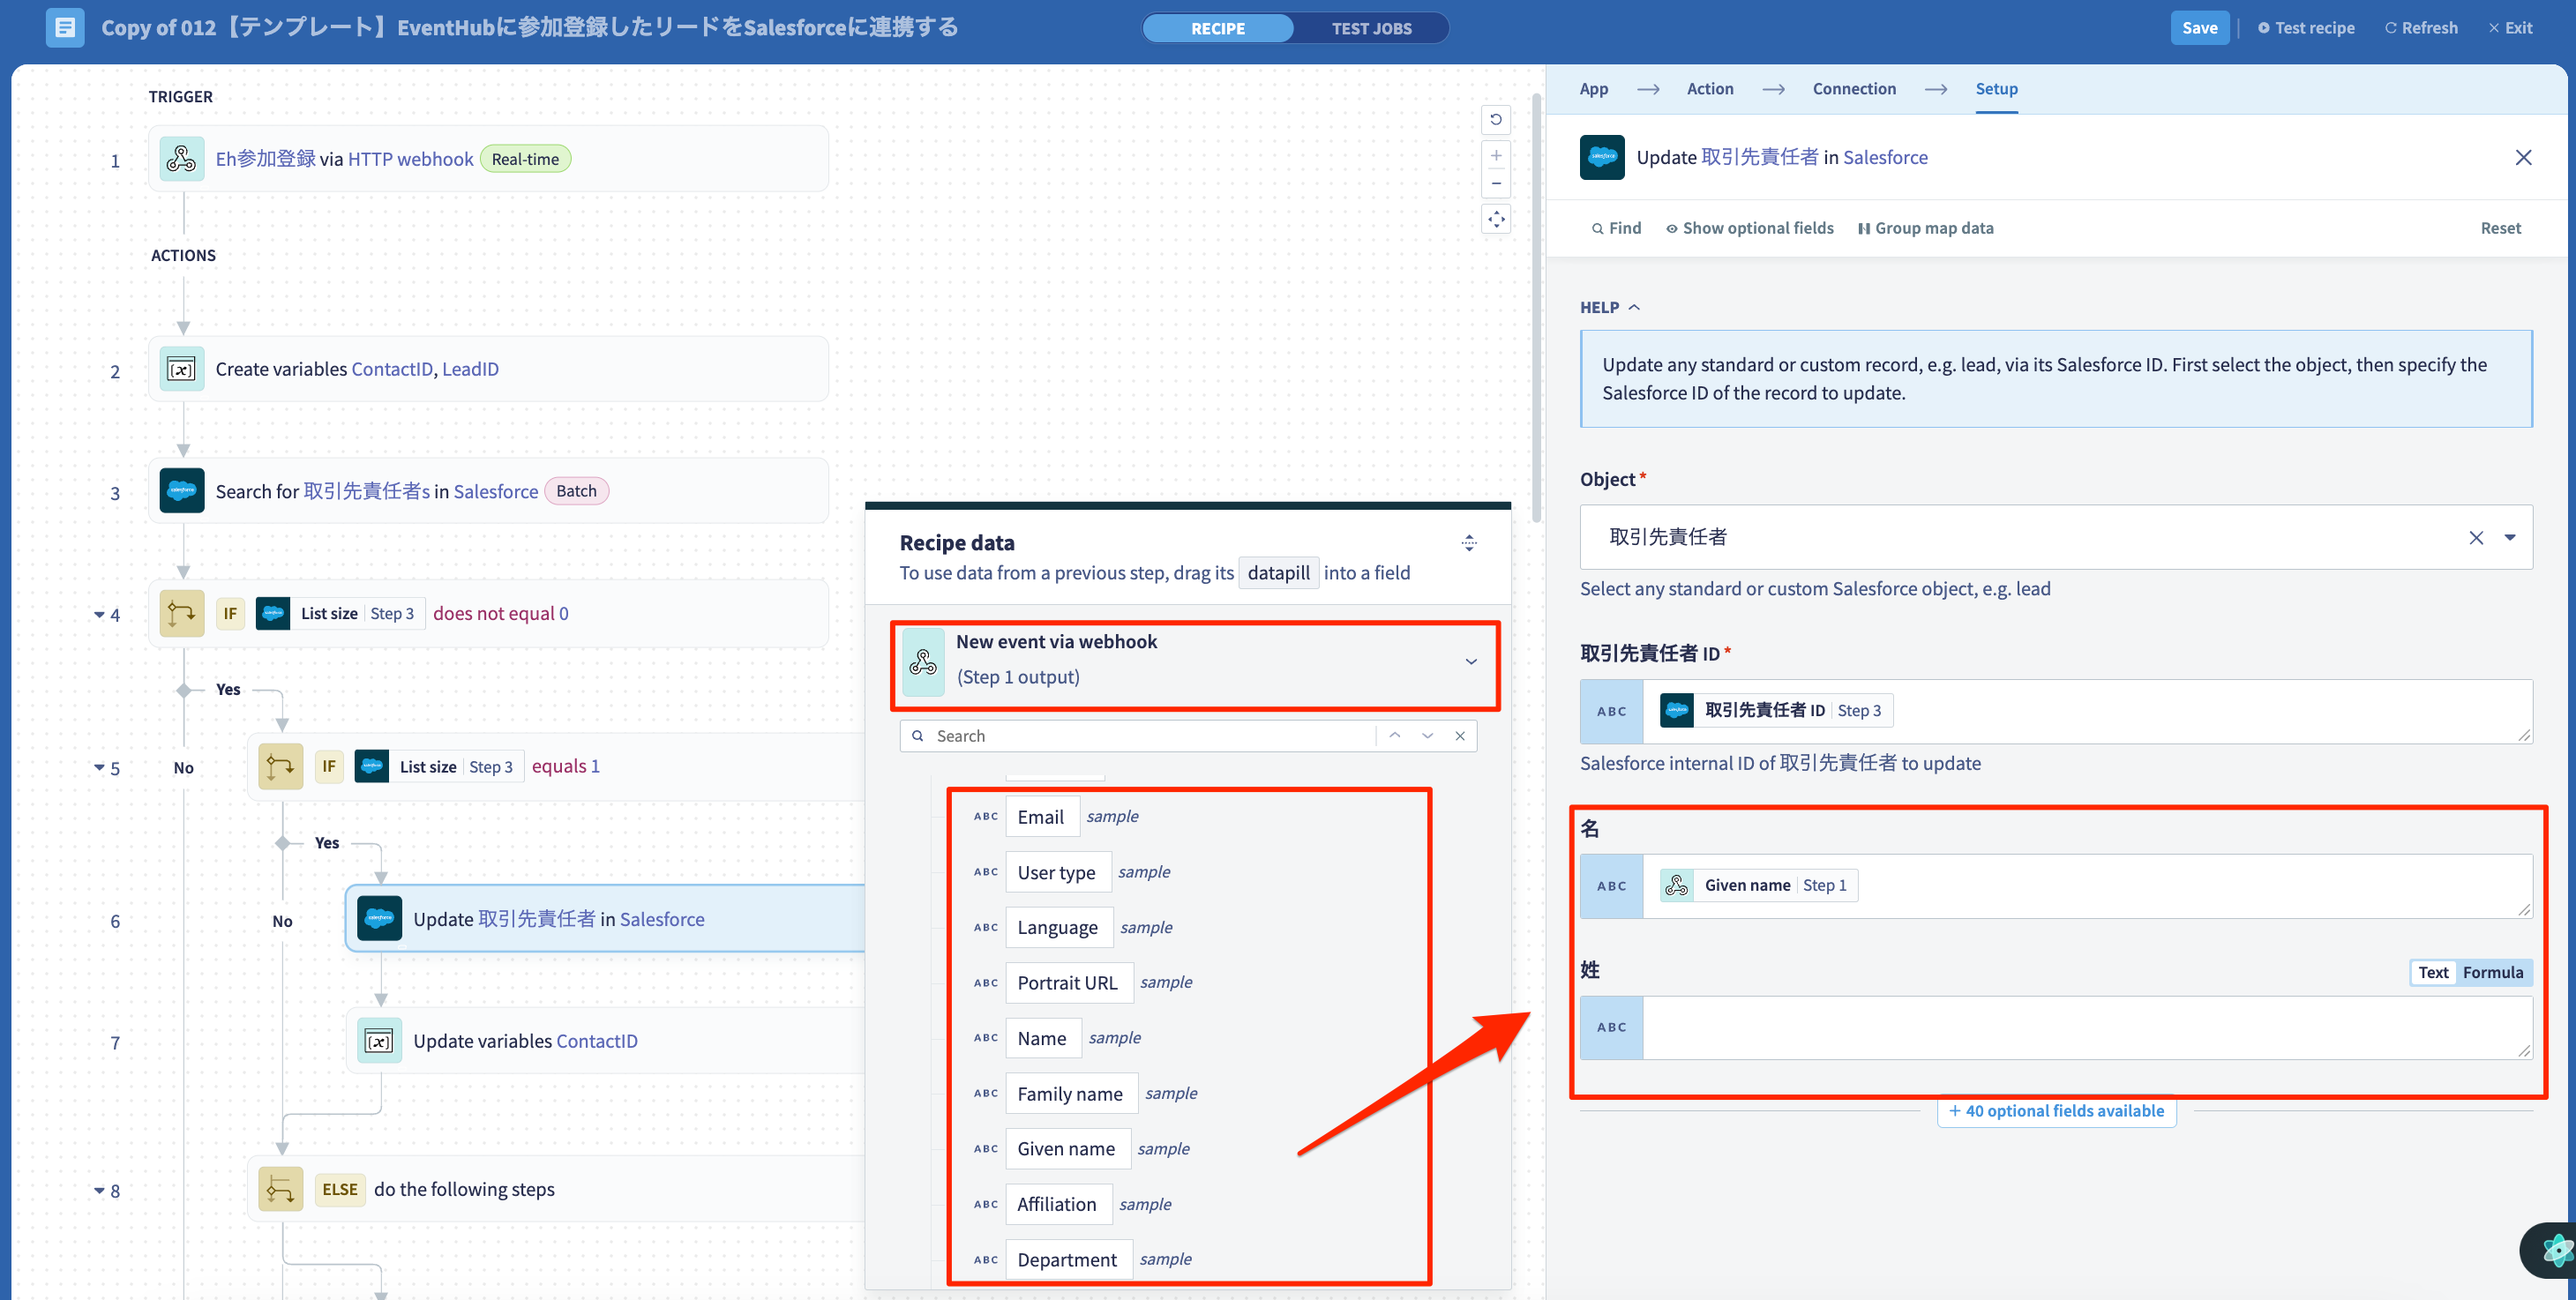Click the variables icon on Create variables step
Viewport: 2576px width, 1300px height.
pyautogui.click(x=181, y=369)
